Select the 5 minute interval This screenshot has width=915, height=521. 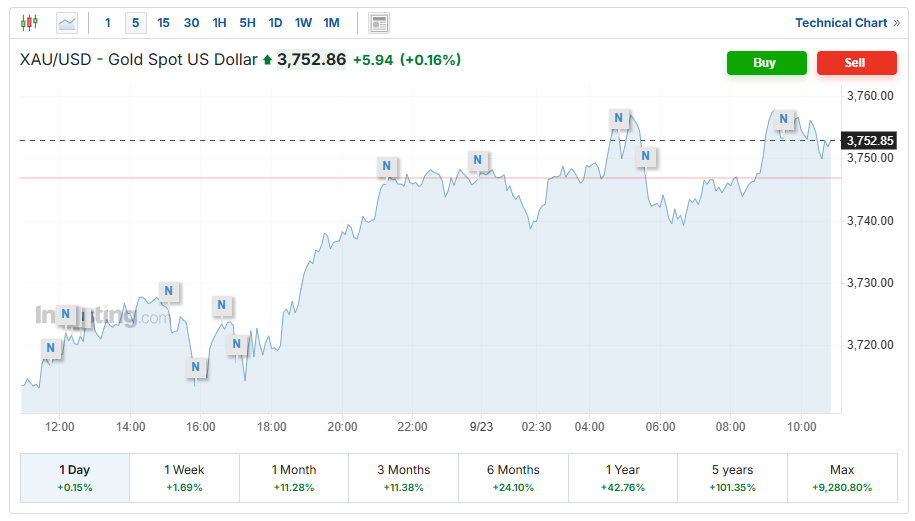point(135,22)
